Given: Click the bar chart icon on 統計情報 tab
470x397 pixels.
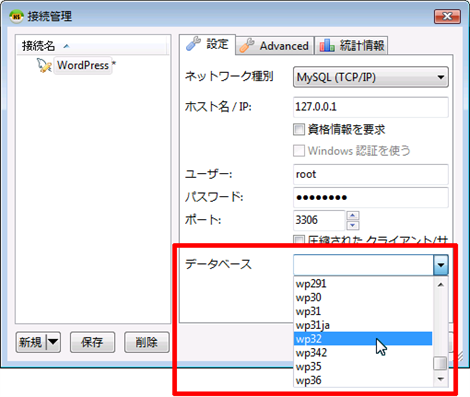Looking at the screenshot, I should point(327,45).
